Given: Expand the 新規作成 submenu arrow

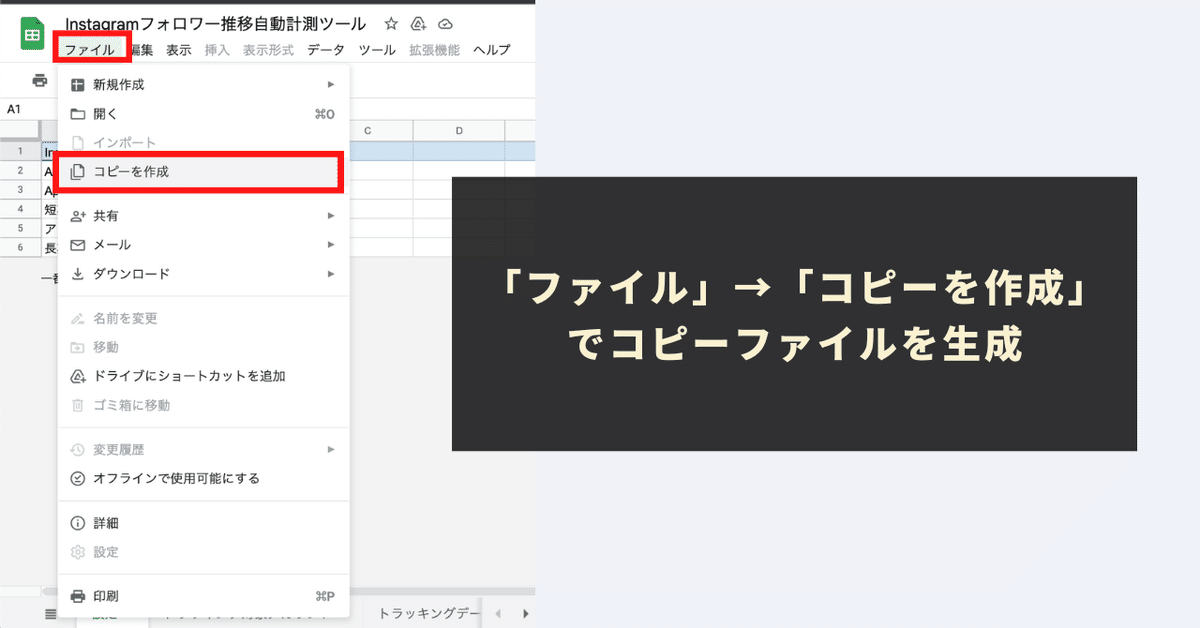Looking at the screenshot, I should pyautogui.click(x=331, y=85).
